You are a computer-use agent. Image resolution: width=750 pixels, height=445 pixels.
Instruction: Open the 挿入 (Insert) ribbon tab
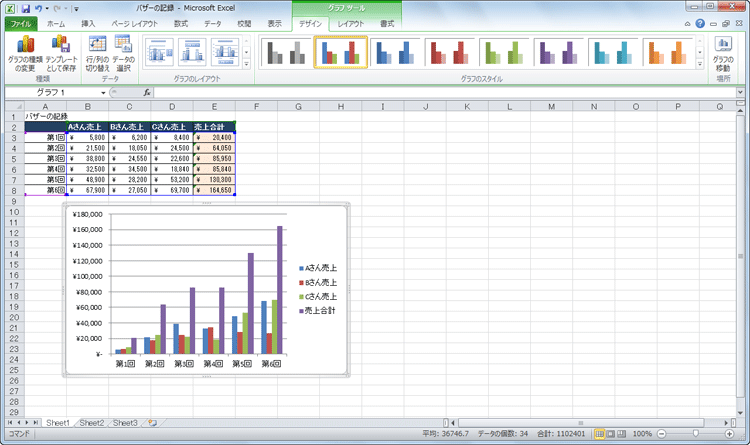click(x=88, y=22)
